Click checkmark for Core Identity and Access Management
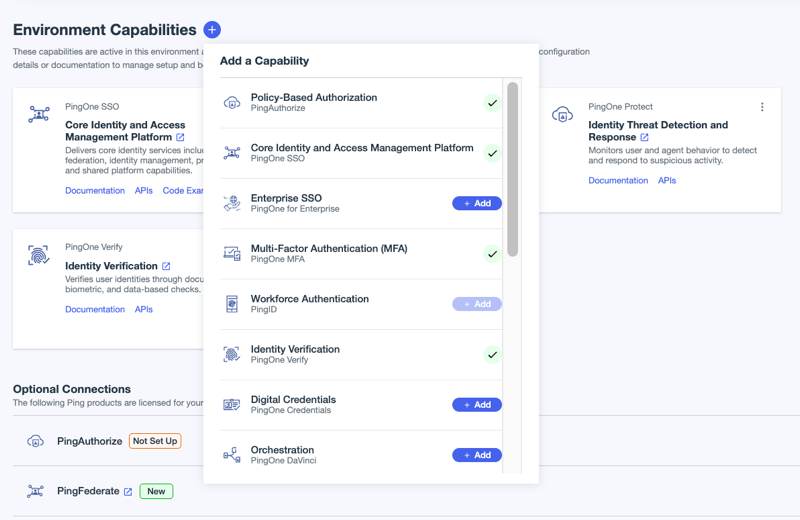The image size is (800, 520). coord(492,153)
